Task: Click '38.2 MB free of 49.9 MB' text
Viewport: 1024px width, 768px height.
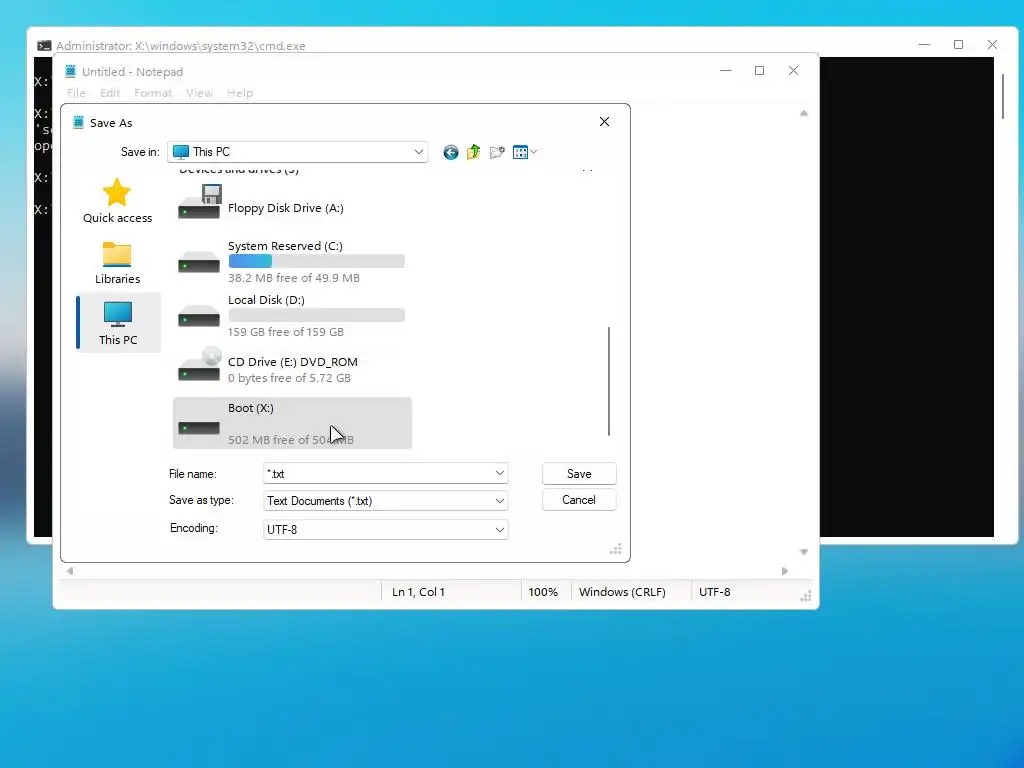Action: [x=293, y=278]
